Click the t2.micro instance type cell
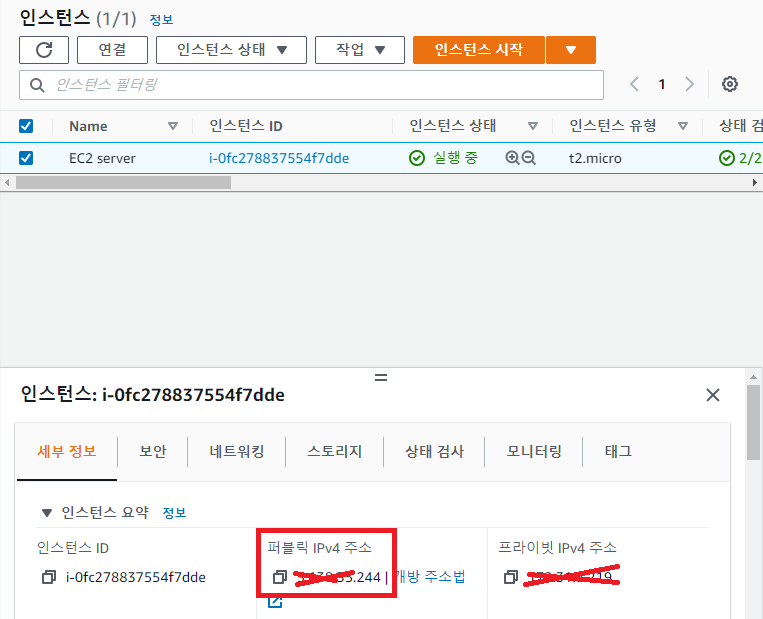763x619 pixels. coord(595,158)
